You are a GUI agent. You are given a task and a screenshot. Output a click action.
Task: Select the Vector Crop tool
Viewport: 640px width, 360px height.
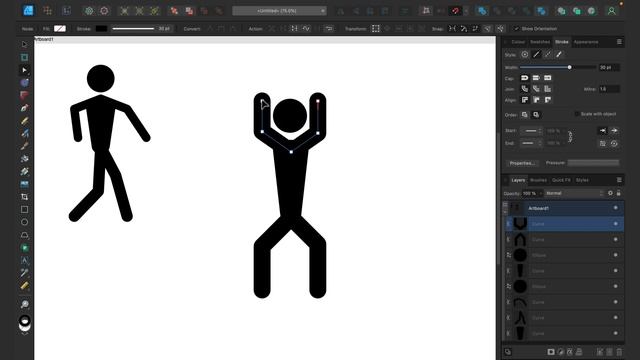24,197
